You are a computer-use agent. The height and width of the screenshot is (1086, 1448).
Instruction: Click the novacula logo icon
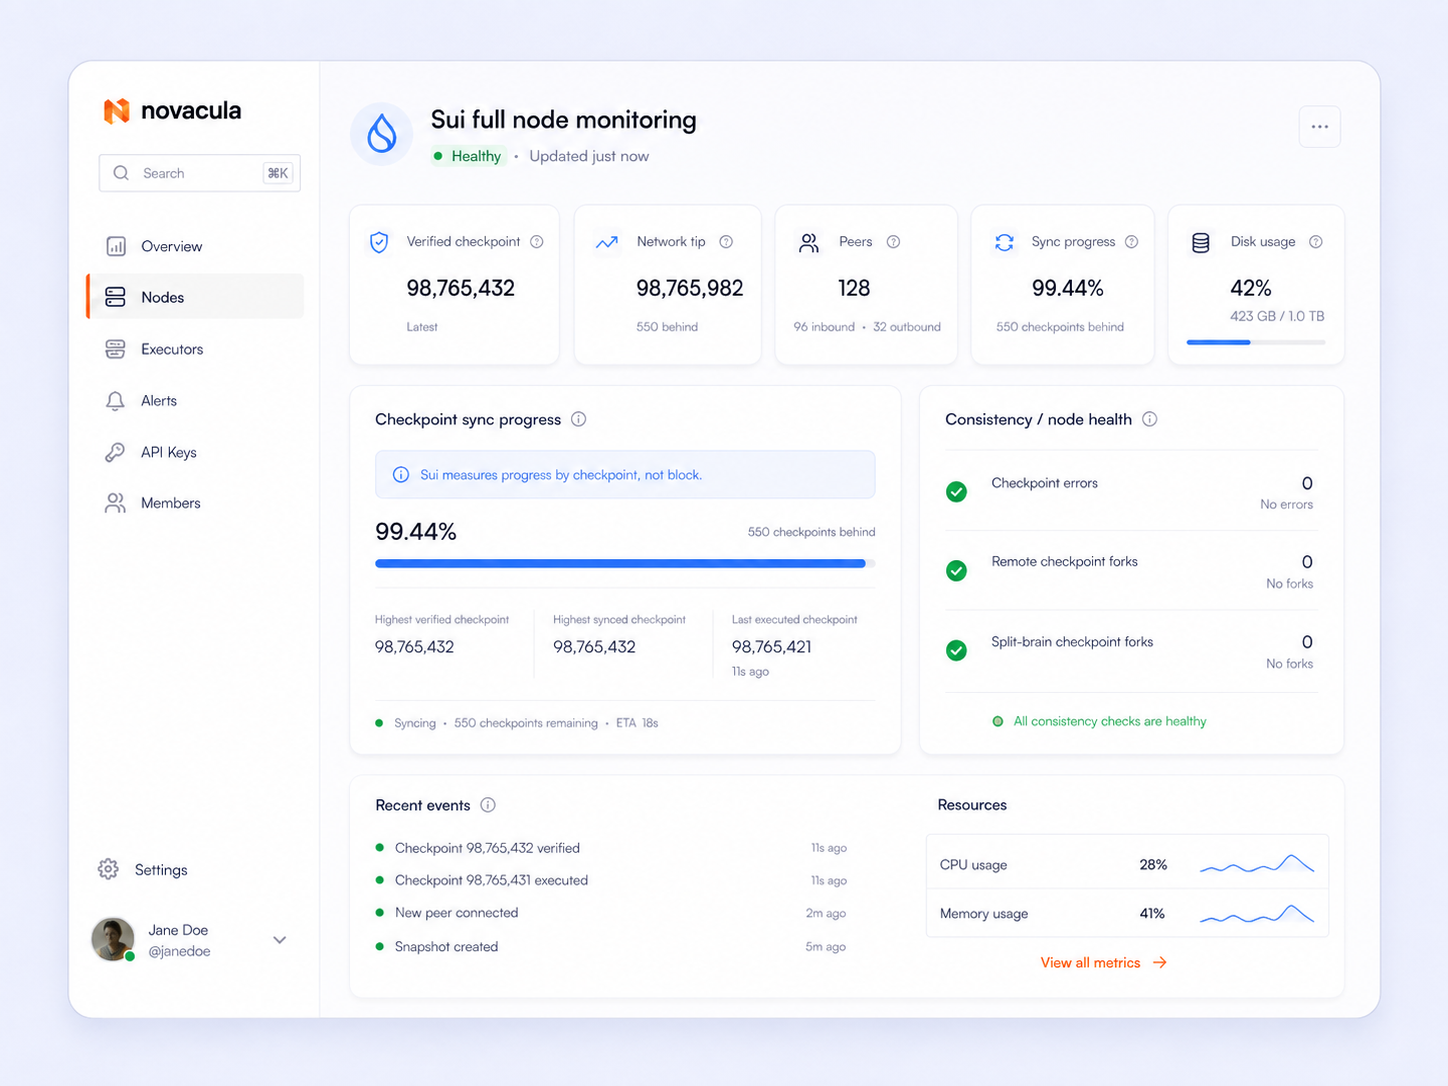117,111
